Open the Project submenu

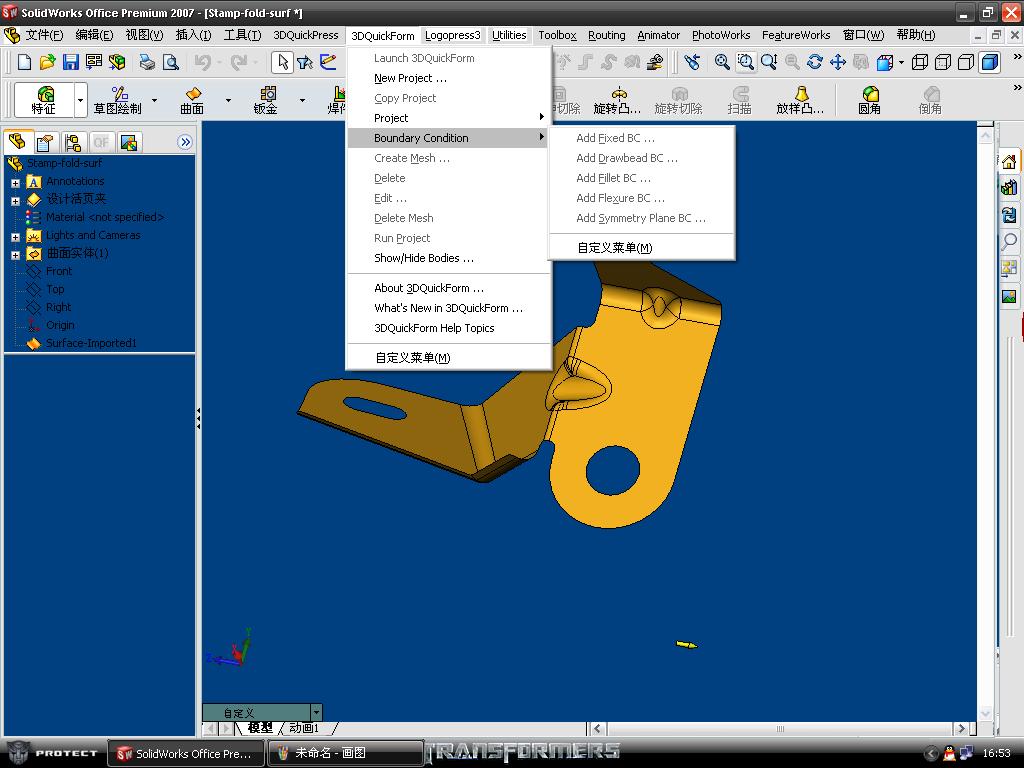pyautogui.click(x=449, y=118)
